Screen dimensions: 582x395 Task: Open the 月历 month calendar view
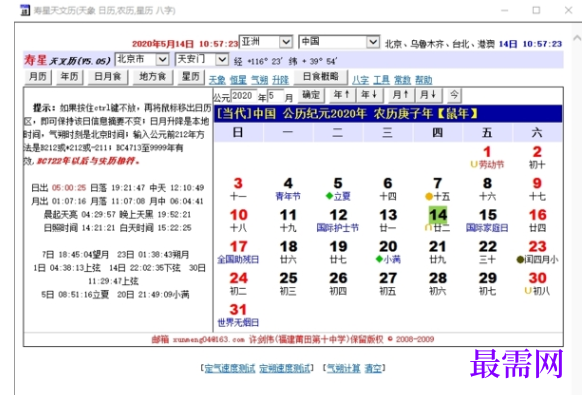point(38,77)
